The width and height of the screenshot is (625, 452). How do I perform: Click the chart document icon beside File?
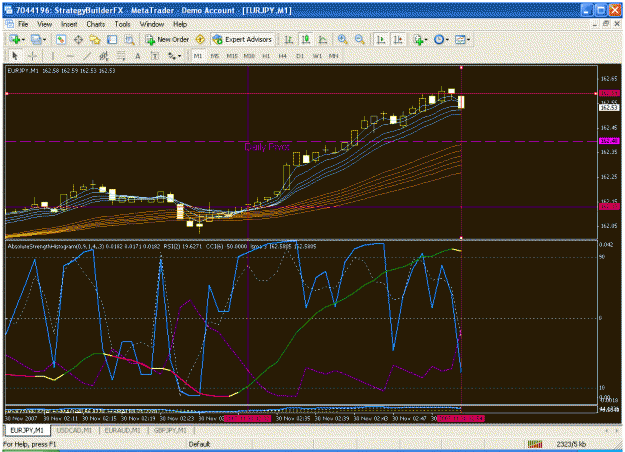[10, 24]
